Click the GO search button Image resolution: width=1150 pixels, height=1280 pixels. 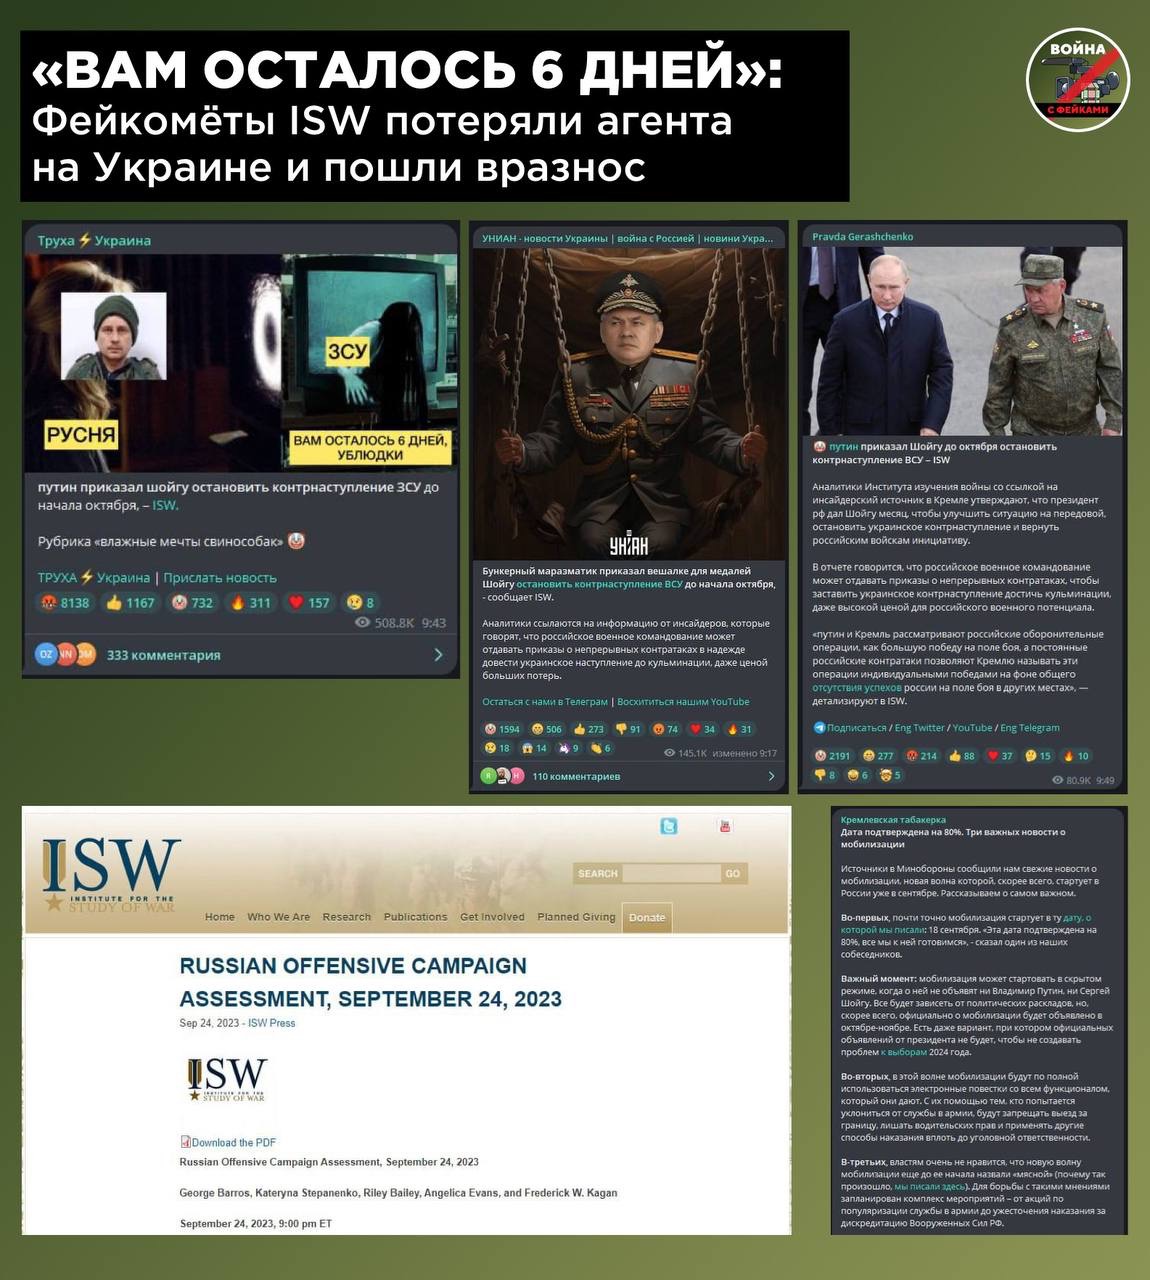733,874
